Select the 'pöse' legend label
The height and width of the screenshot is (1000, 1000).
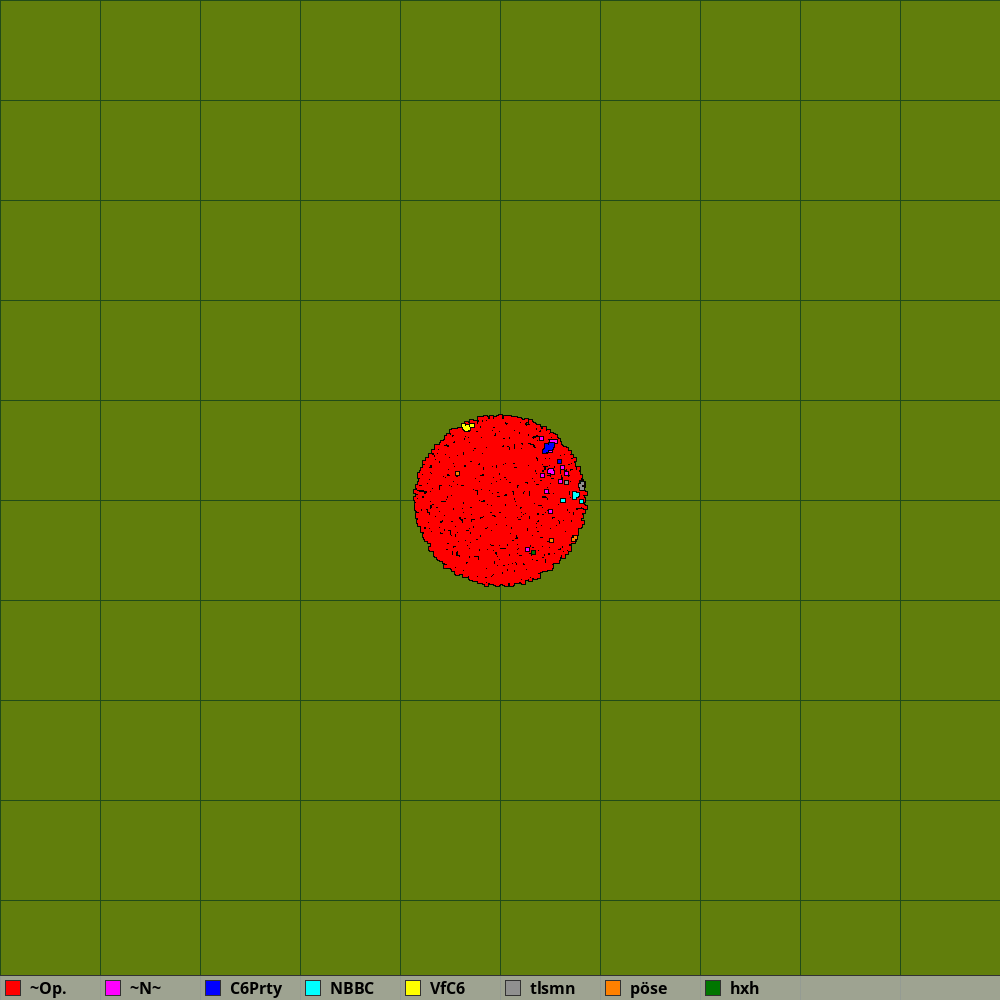(x=648, y=988)
